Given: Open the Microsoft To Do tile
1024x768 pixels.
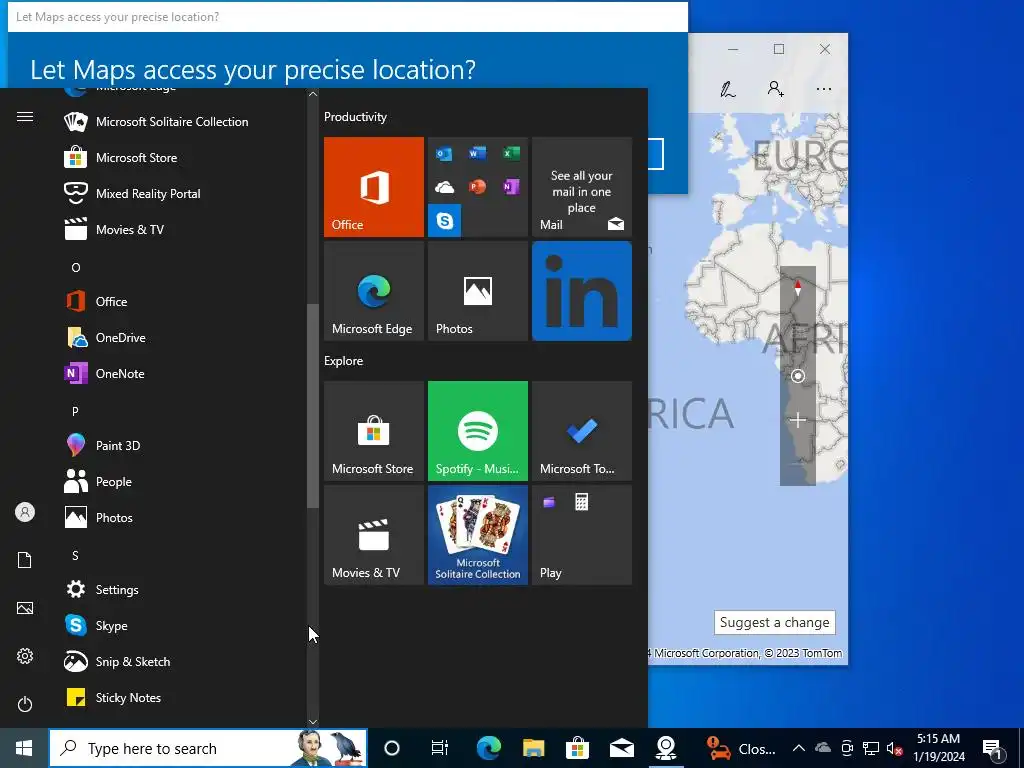Looking at the screenshot, I should [x=582, y=431].
